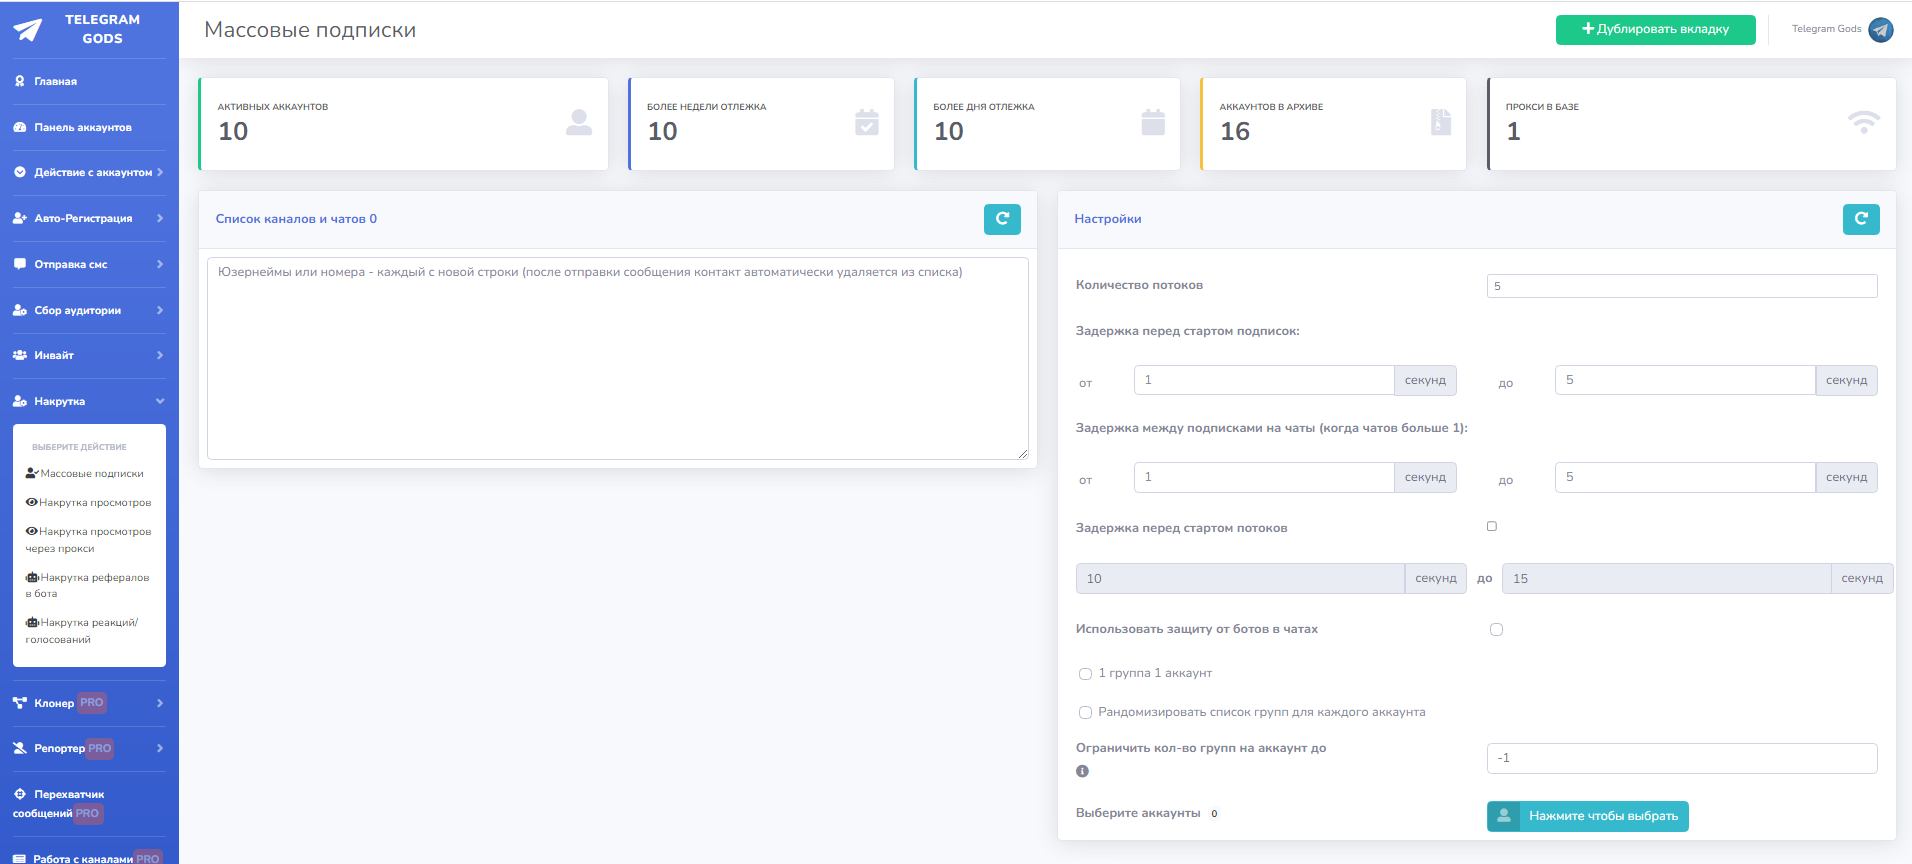Click the Накрутка sidebar icon

(x=20, y=401)
